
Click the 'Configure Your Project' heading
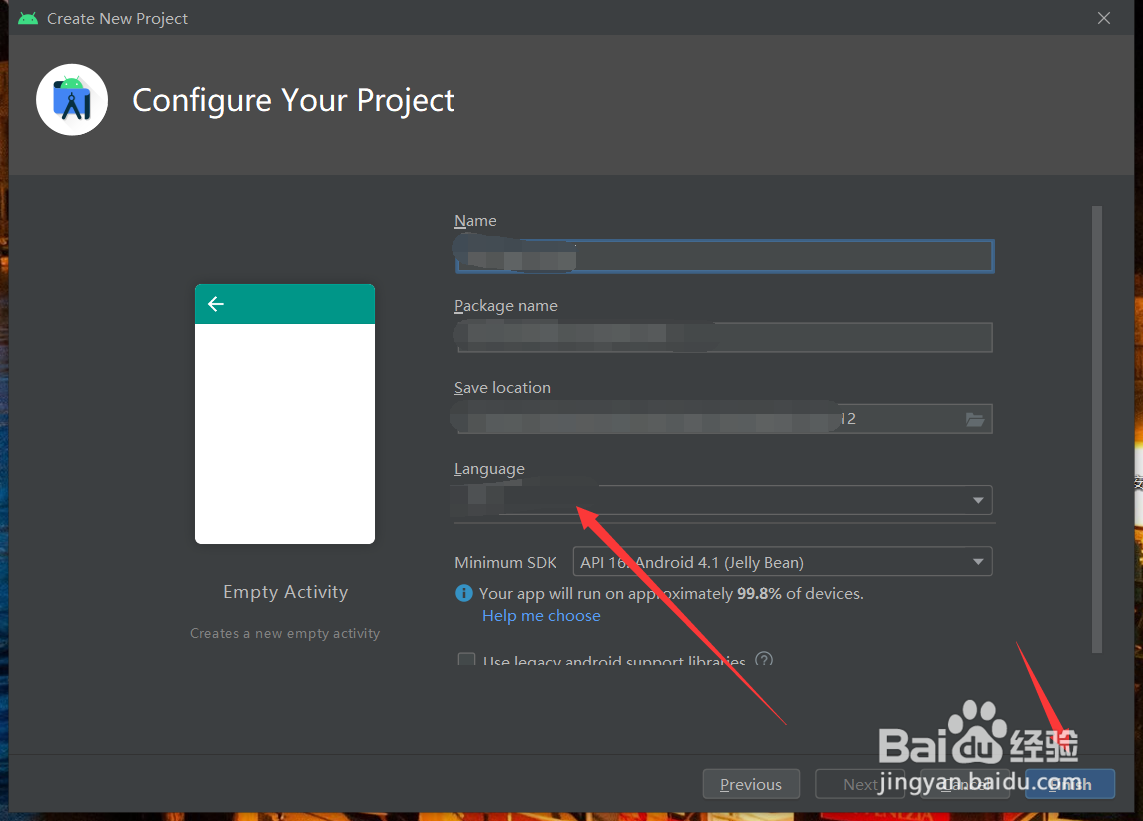click(x=293, y=100)
